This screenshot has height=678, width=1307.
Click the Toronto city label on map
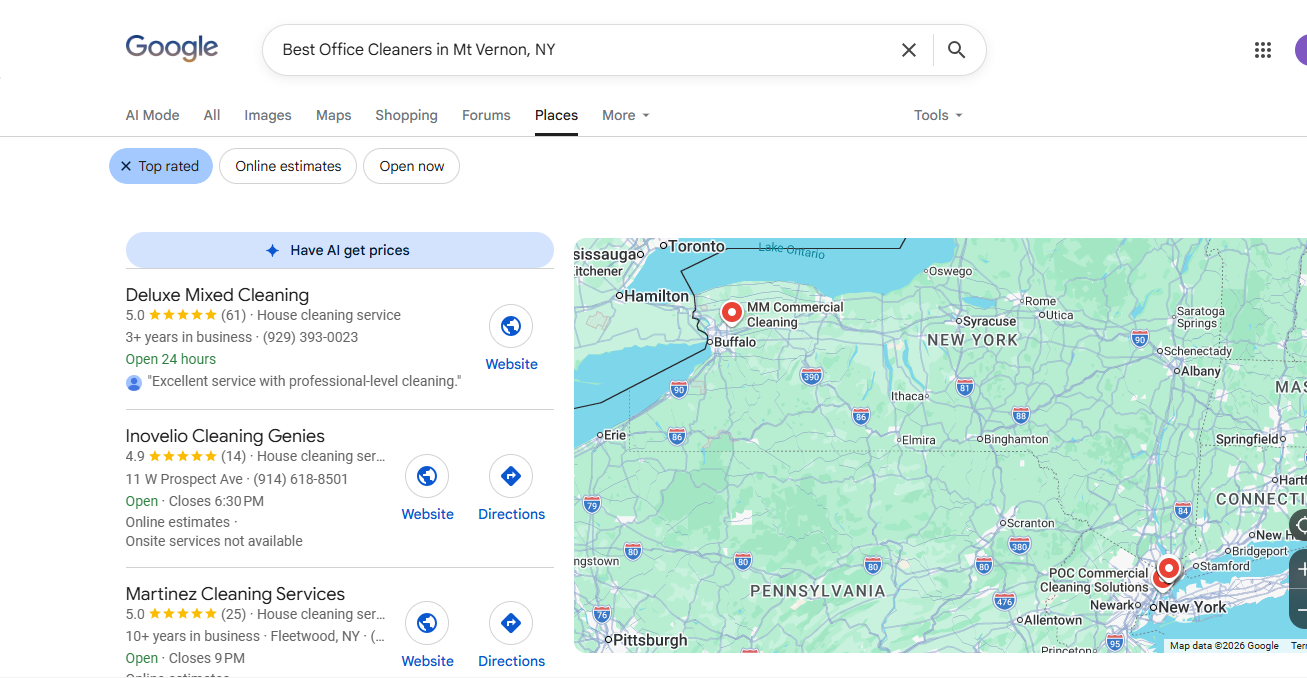696,246
